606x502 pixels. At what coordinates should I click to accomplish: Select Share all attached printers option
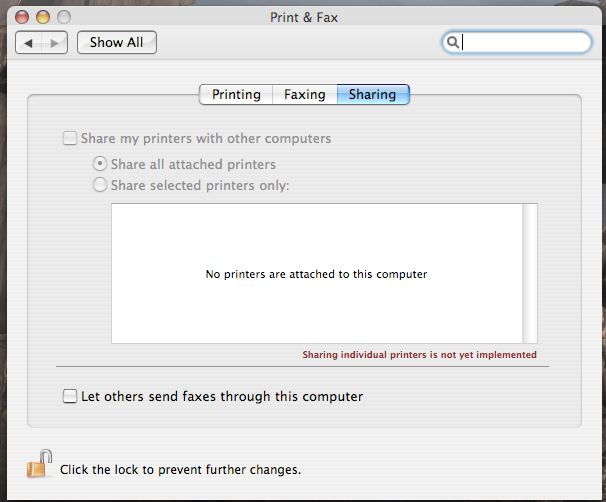[x=100, y=164]
